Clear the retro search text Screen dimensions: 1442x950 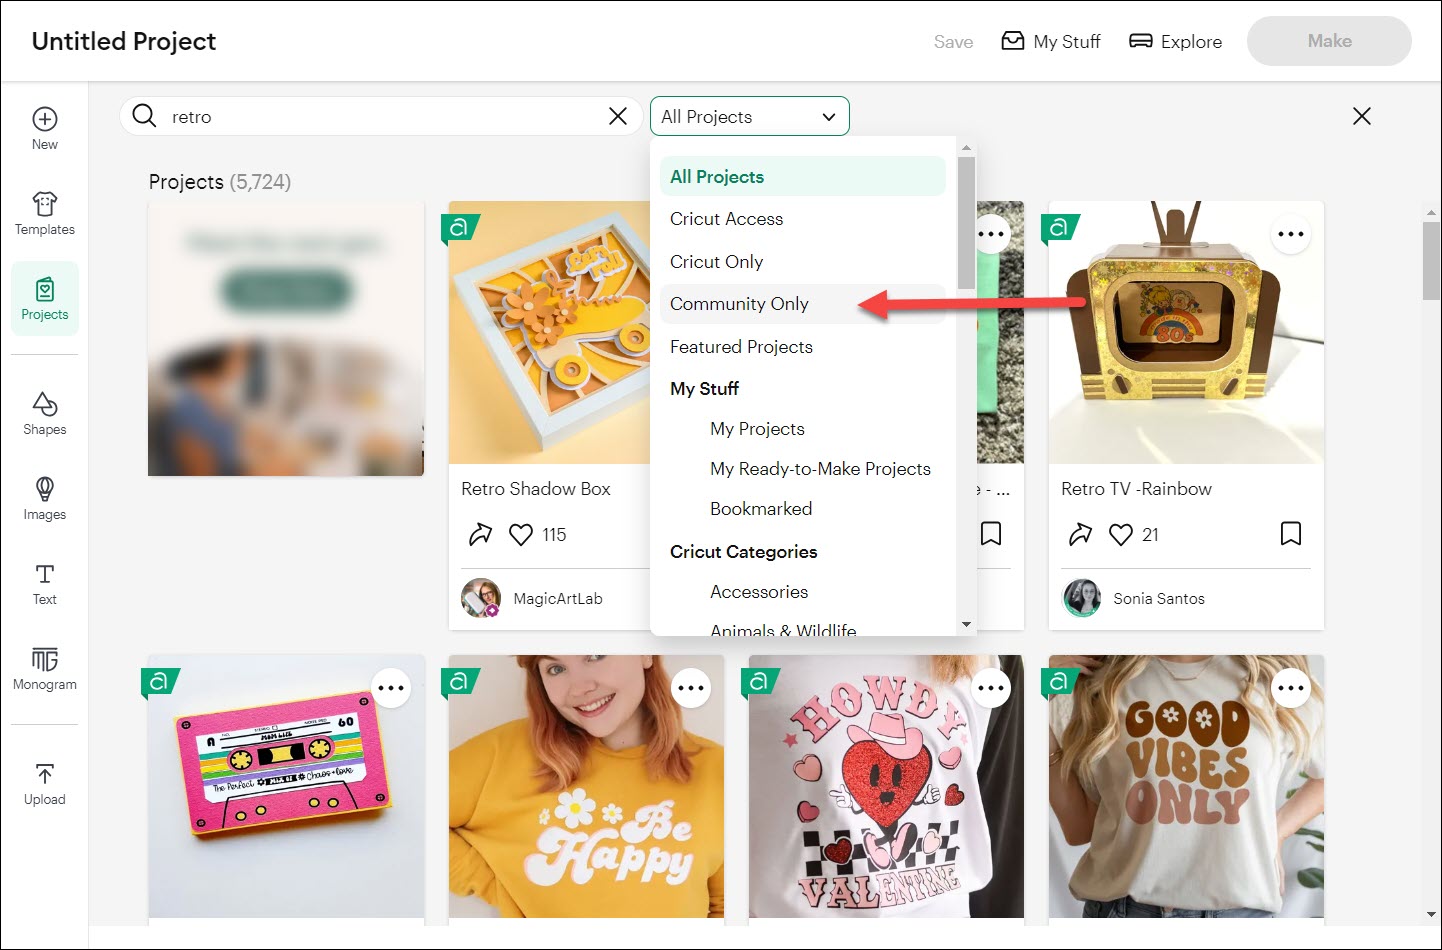617,116
